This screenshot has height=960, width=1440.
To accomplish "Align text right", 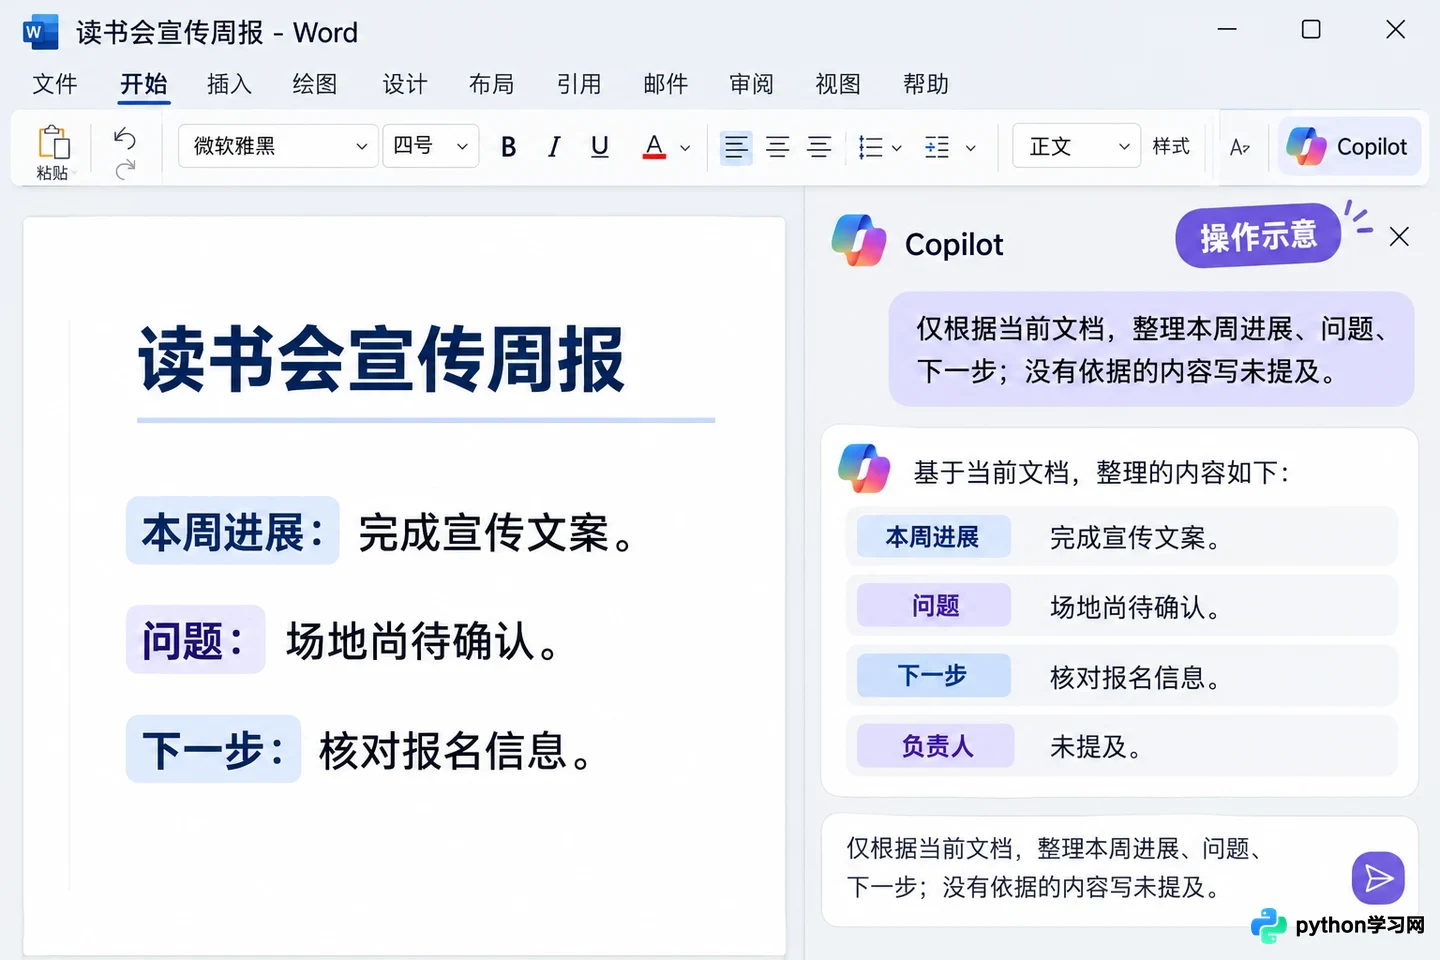I will [819, 147].
